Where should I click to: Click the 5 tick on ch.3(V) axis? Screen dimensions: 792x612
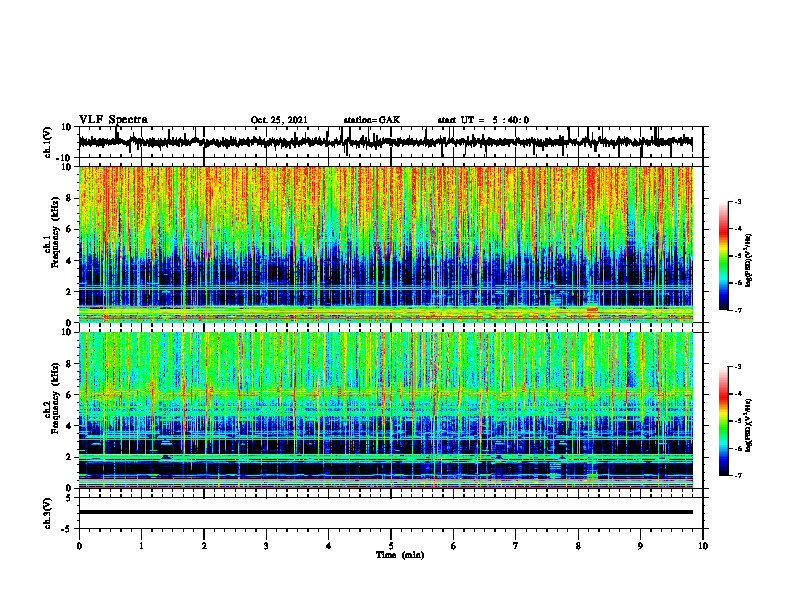69,497
